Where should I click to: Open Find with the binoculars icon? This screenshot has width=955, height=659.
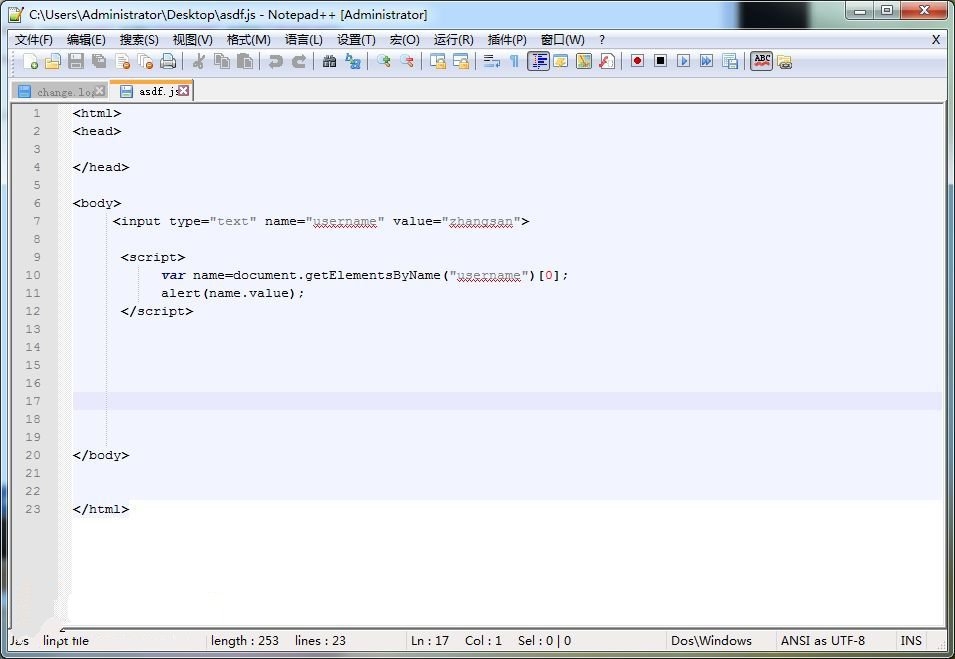click(329, 61)
